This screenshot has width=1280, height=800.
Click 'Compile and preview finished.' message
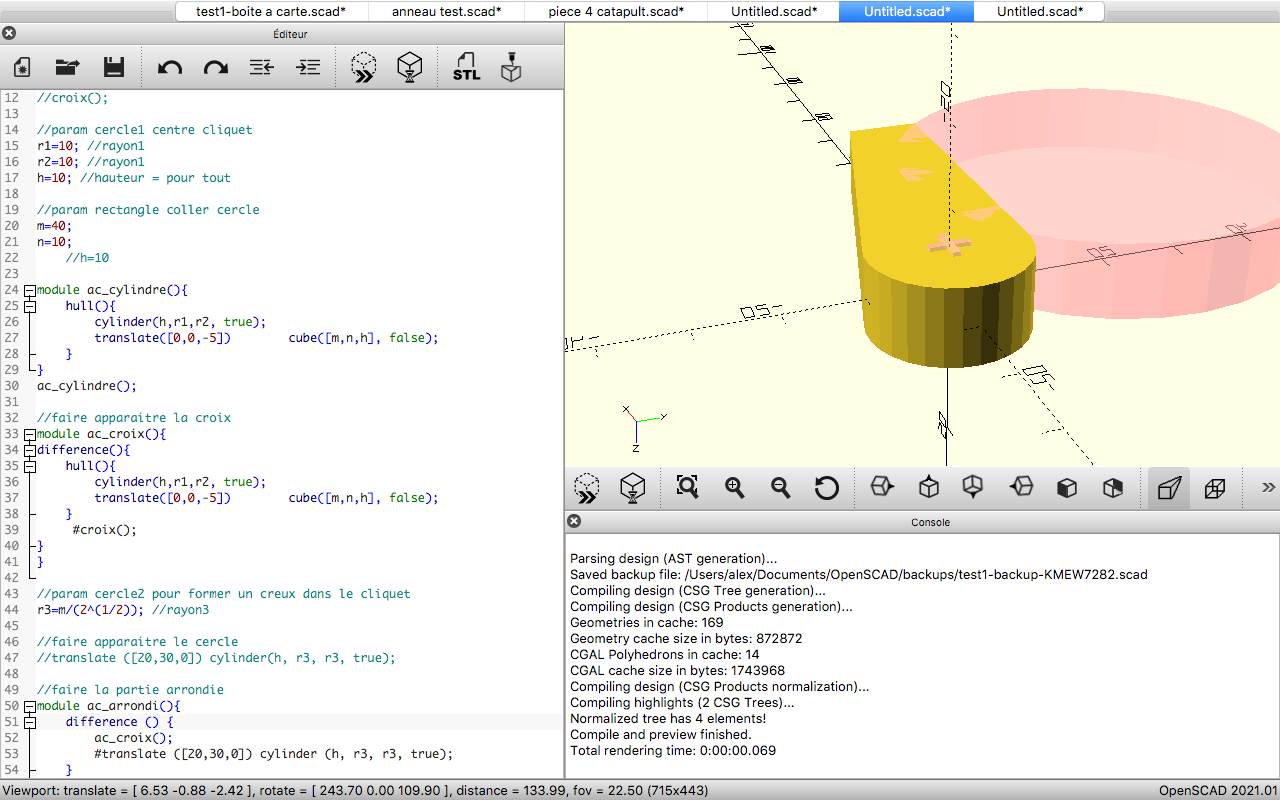660,735
